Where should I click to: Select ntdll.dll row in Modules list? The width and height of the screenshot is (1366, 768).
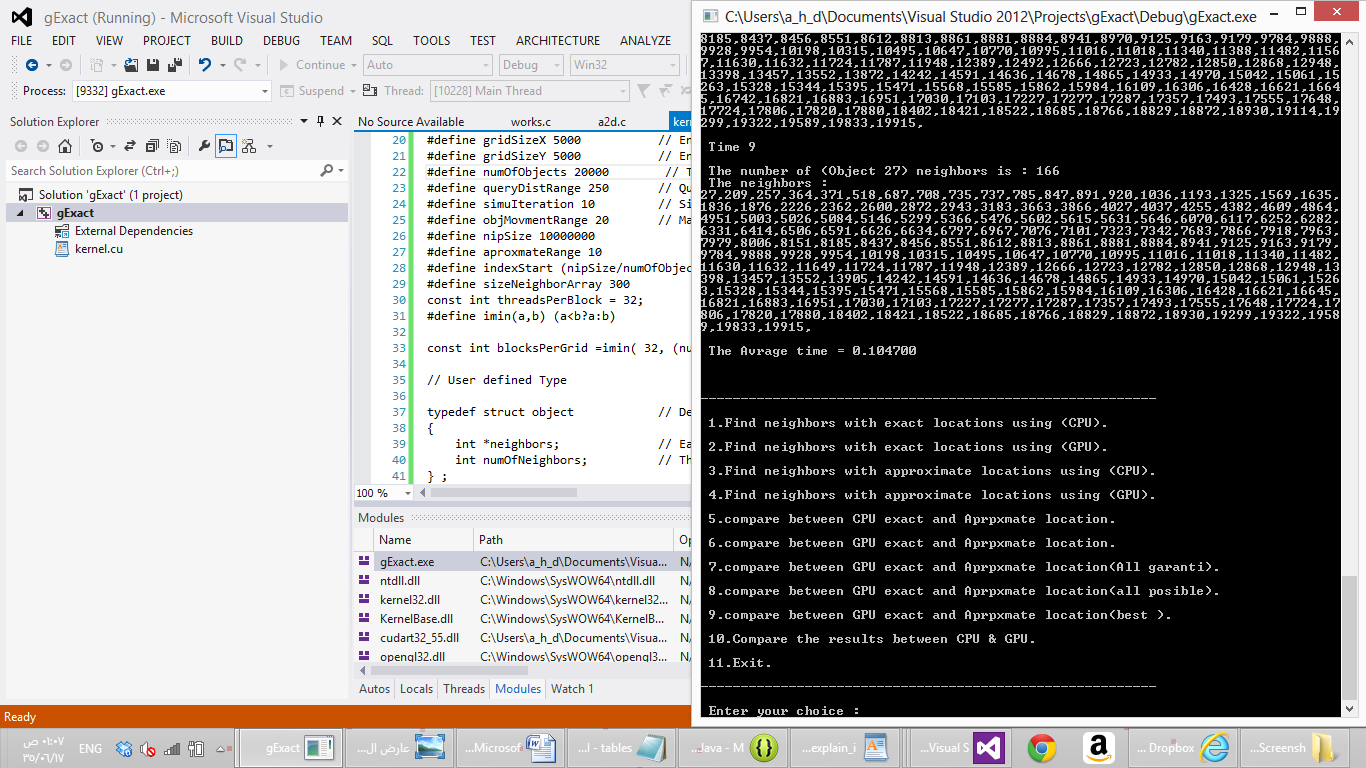coord(524,581)
